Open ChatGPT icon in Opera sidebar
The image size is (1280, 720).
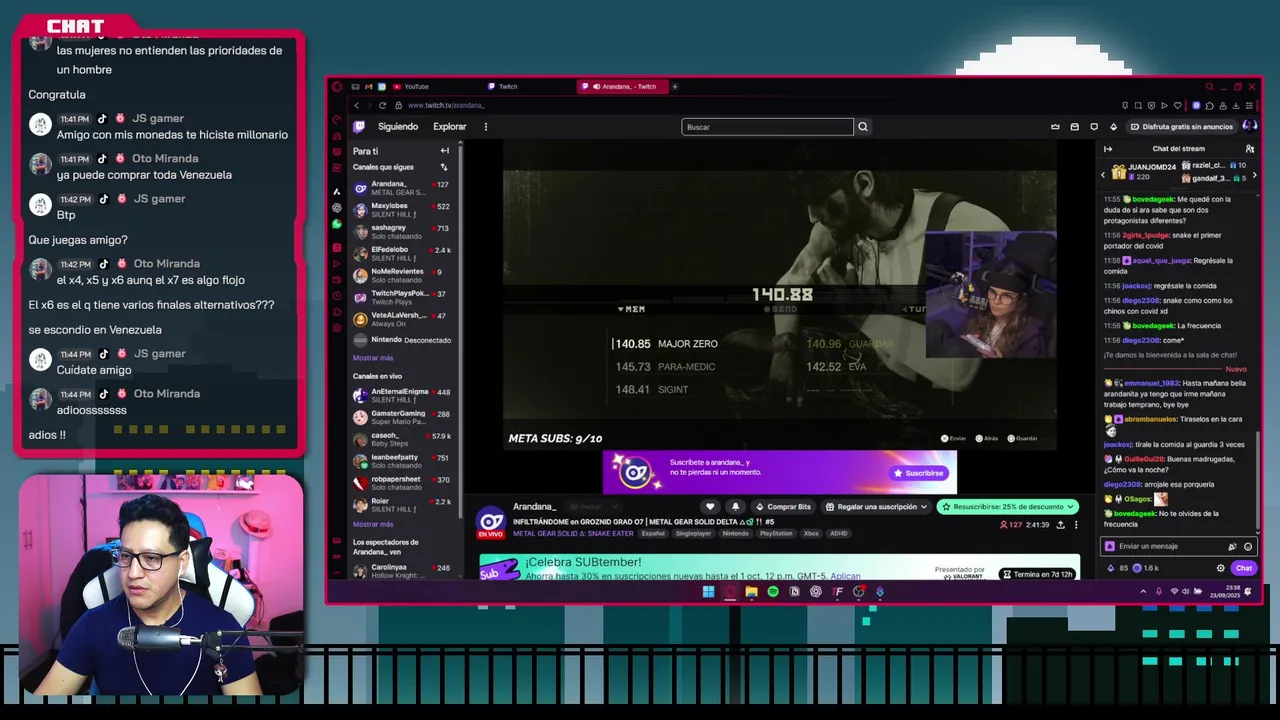pos(337,208)
